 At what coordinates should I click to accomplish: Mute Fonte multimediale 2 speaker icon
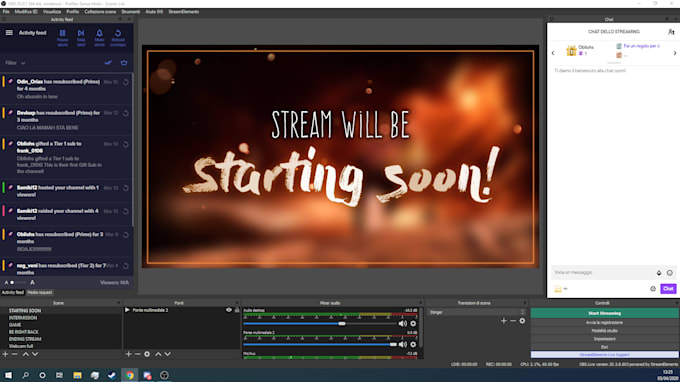(402, 344)
